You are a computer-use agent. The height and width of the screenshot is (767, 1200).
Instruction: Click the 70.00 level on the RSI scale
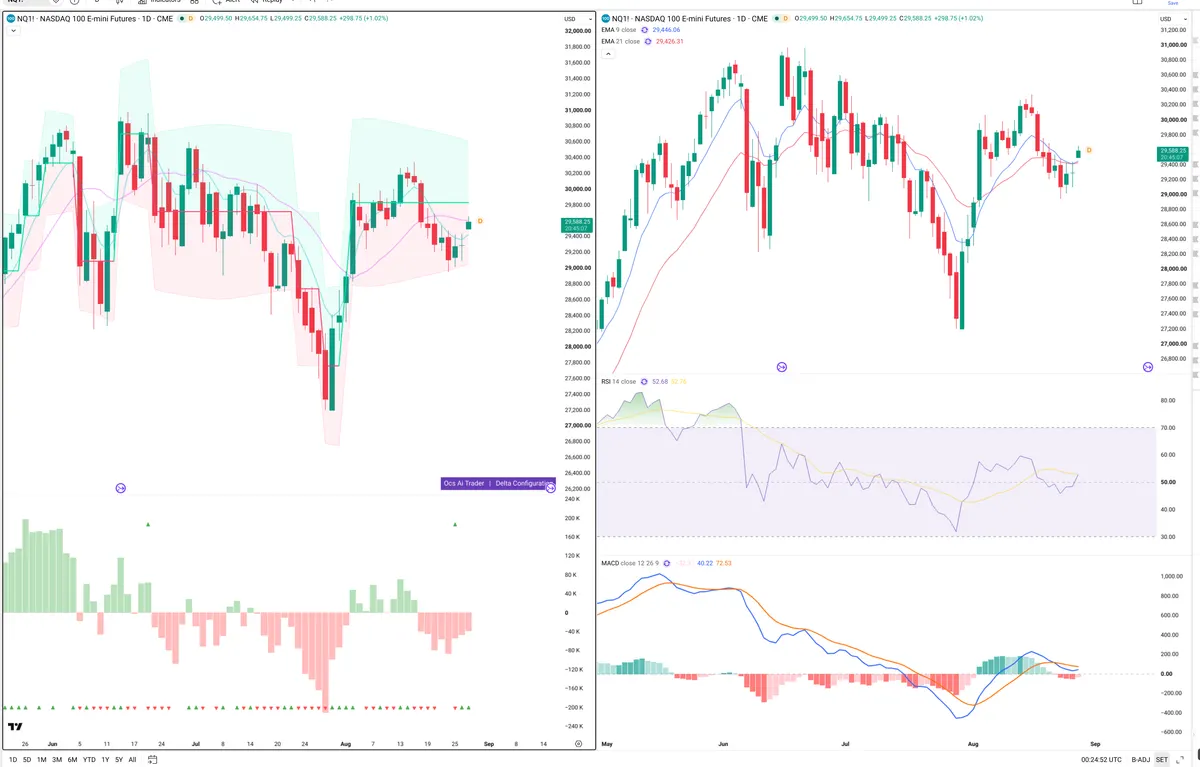(x=1167, y=428)
